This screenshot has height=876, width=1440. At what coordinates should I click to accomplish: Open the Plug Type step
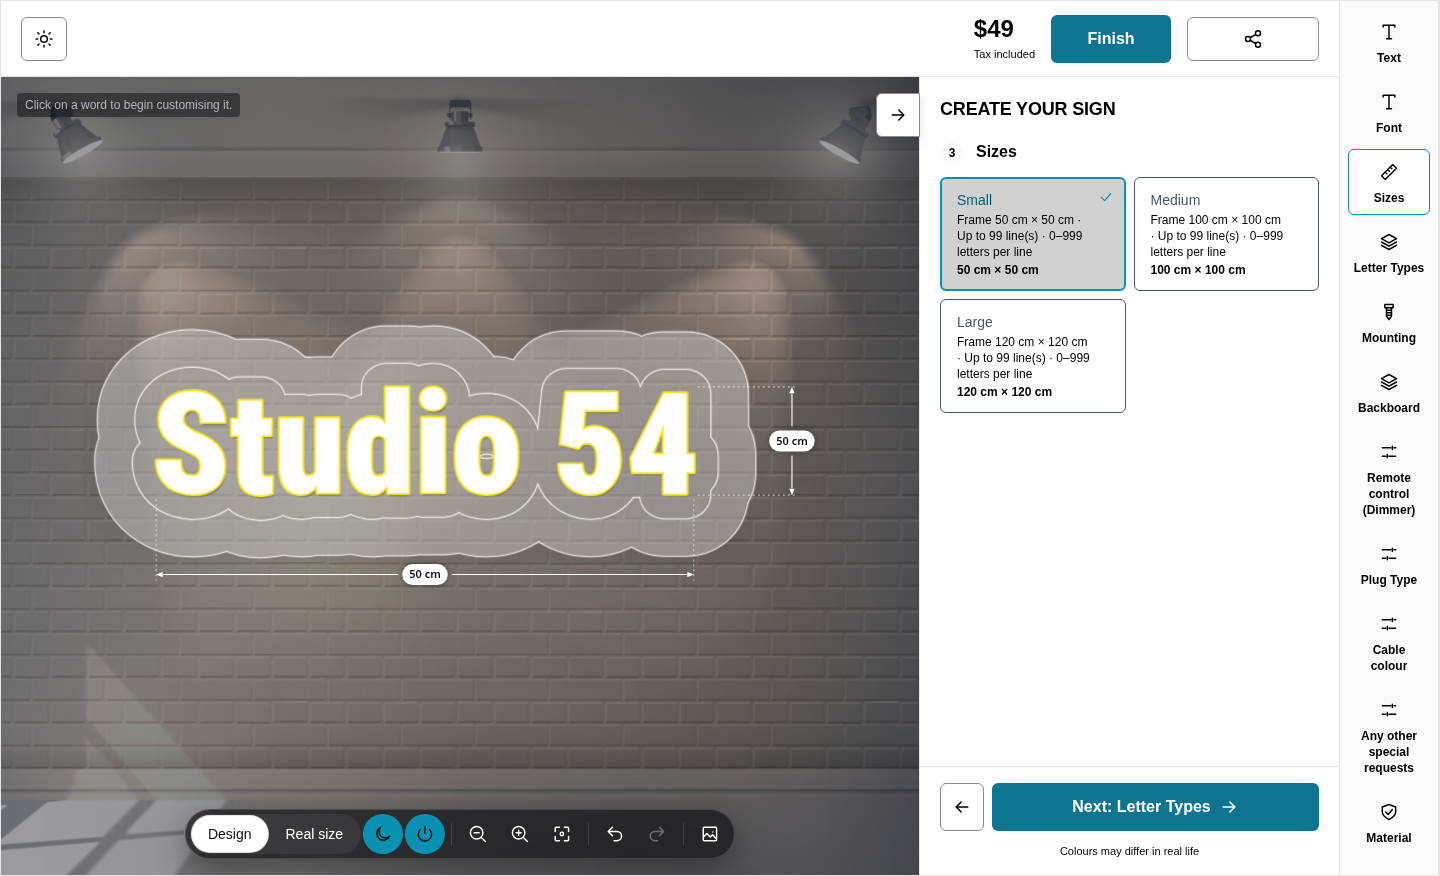(1389, 566)
